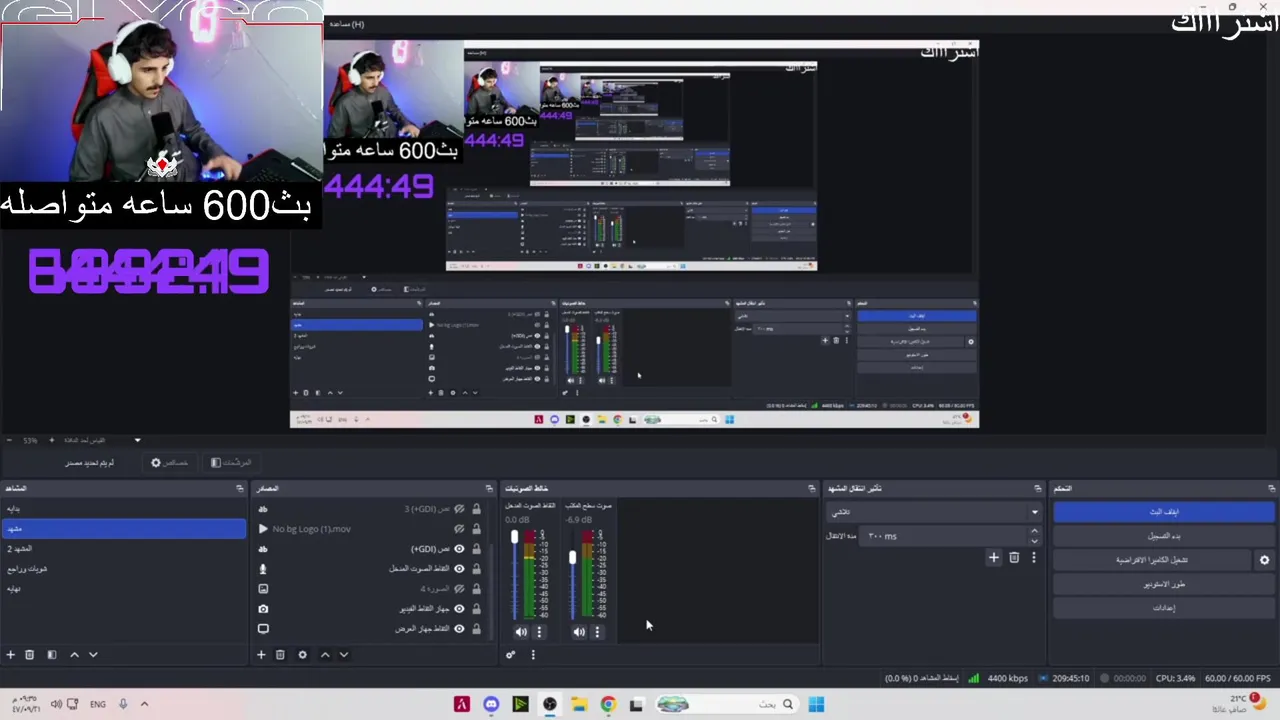1280x720 pixels.
Task: Open audio mixer bottom three-dots menu
Action: click(533, 655)
